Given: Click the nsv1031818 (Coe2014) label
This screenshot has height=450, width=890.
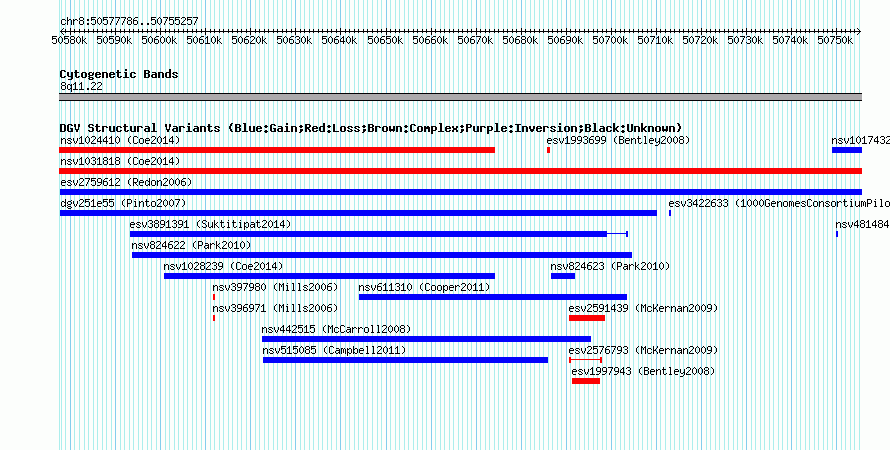Looking at the screenshot, I should (120, 161).
